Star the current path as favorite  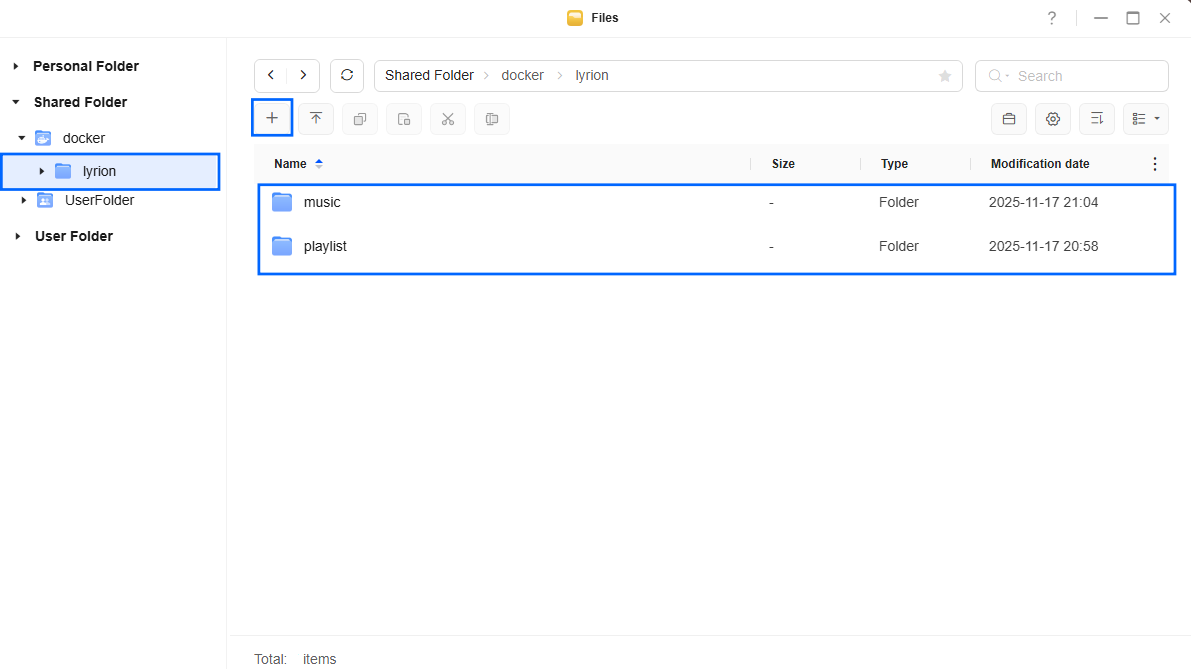click(x=944, y=76)
